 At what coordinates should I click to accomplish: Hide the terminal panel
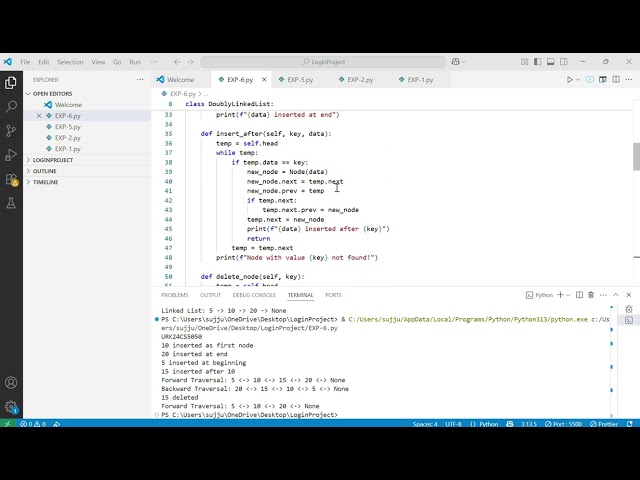pyautogui.click(x=629, y=295)
